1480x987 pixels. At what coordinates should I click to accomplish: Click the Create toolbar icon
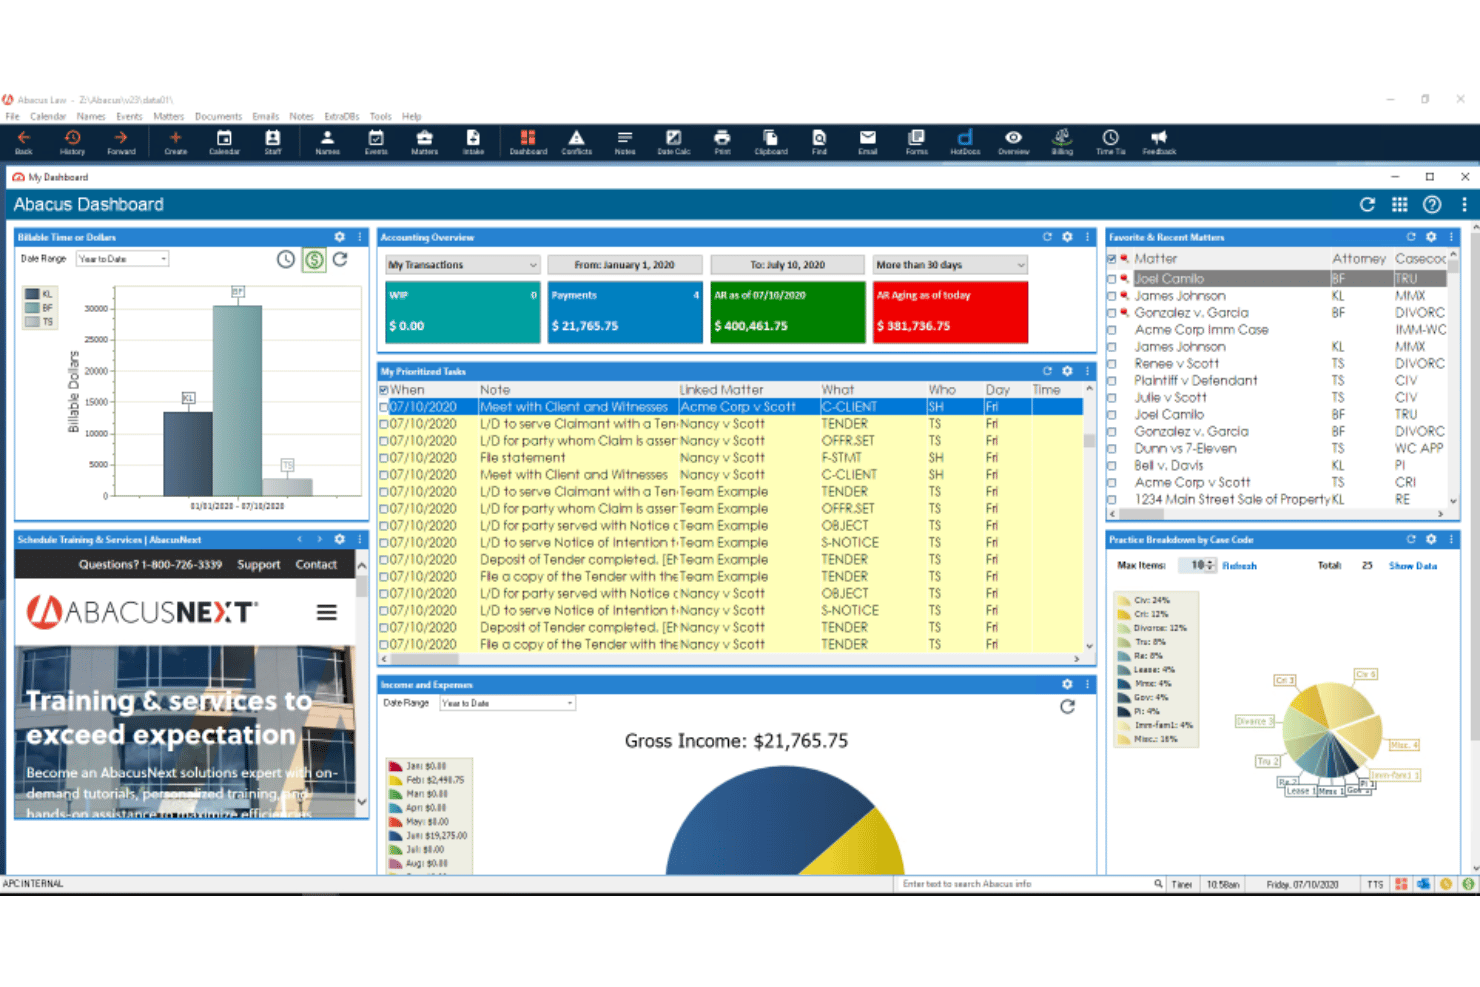pos(175,142)
